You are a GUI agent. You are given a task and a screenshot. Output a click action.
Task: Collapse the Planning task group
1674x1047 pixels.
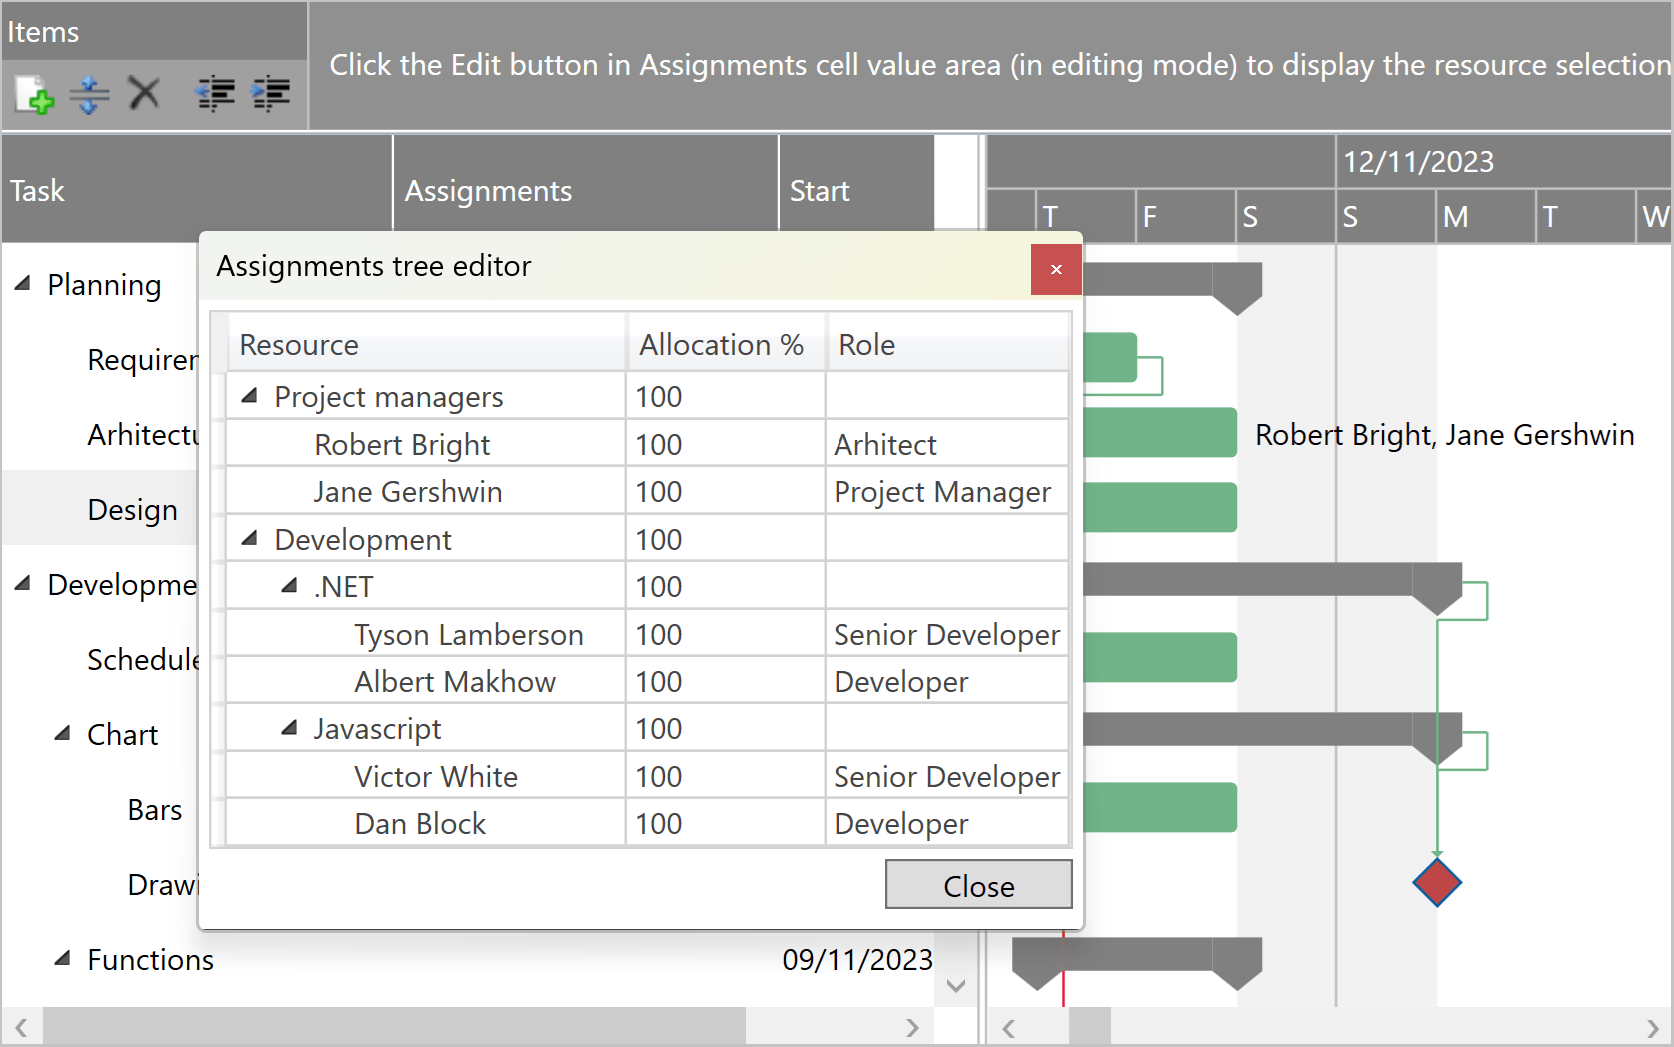(22, 283)
